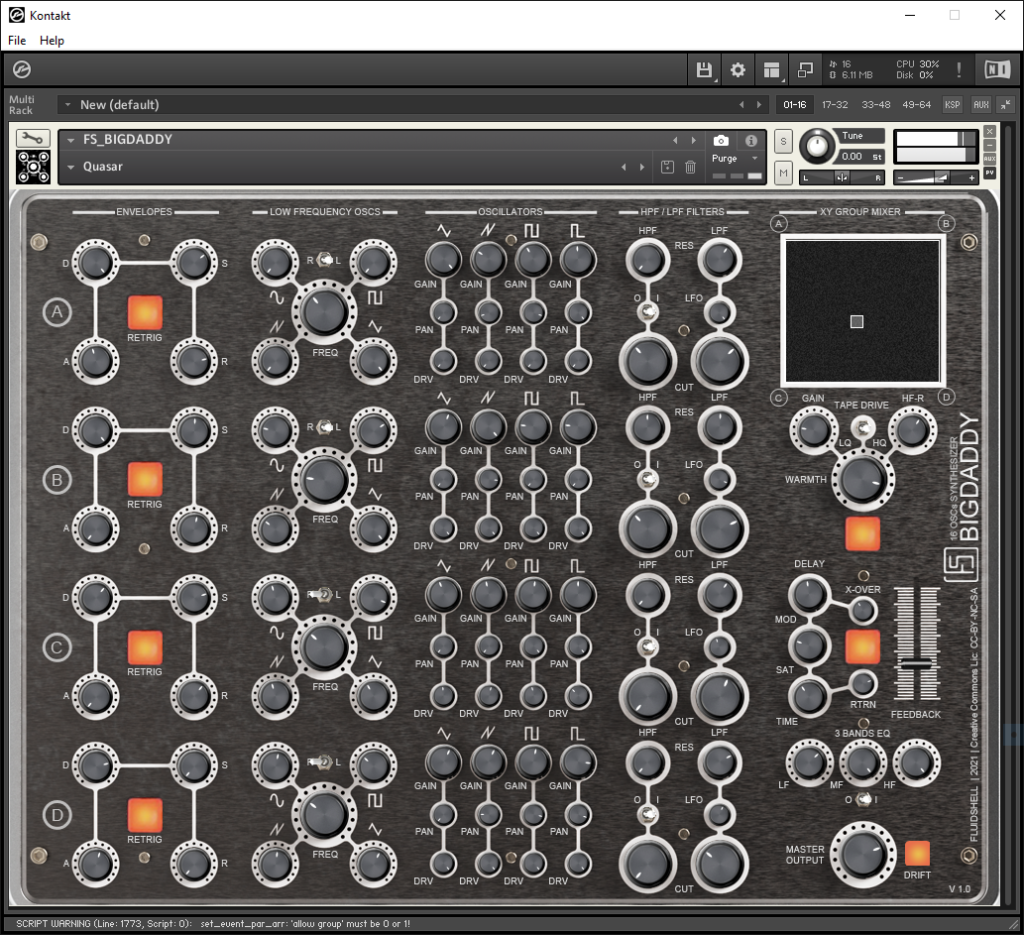Flip row A LFO R/L switch
Image resolution: width=1024 pixels, height=935 pixels.
coord(325,260)
